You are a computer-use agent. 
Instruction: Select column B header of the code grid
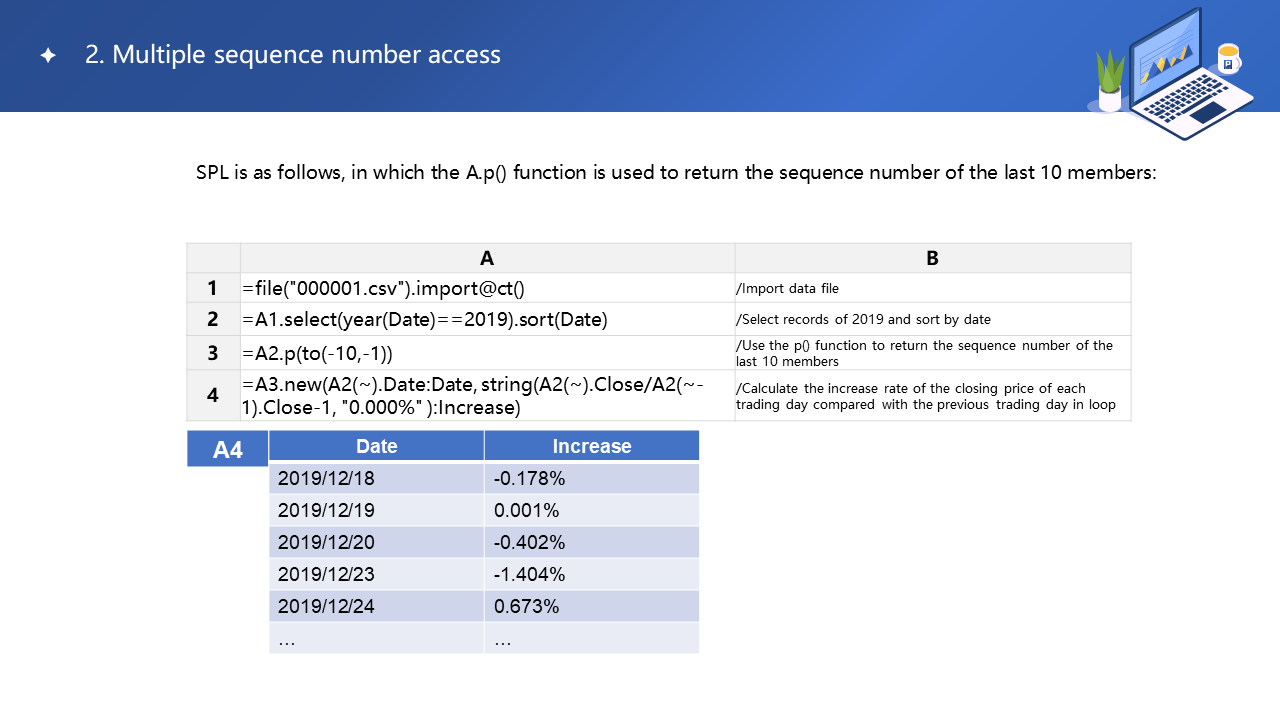pos(932,258)
